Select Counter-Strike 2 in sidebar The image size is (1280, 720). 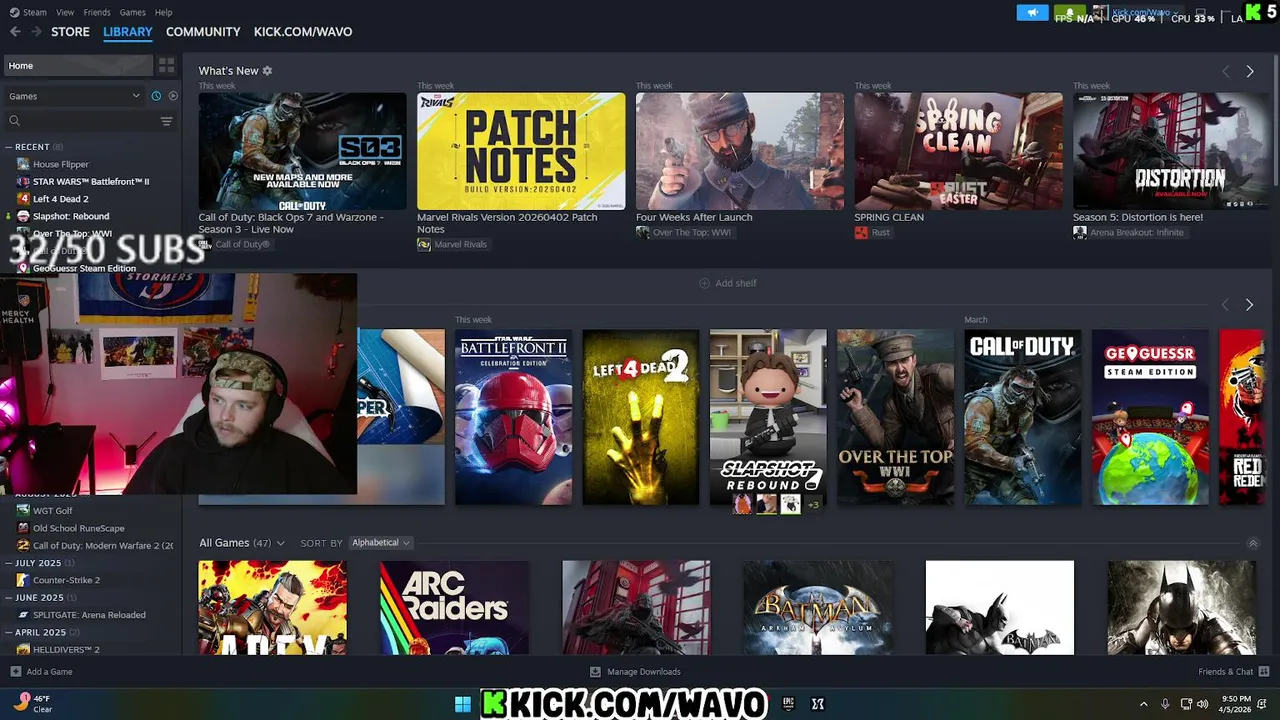click(x=66, y=580)
